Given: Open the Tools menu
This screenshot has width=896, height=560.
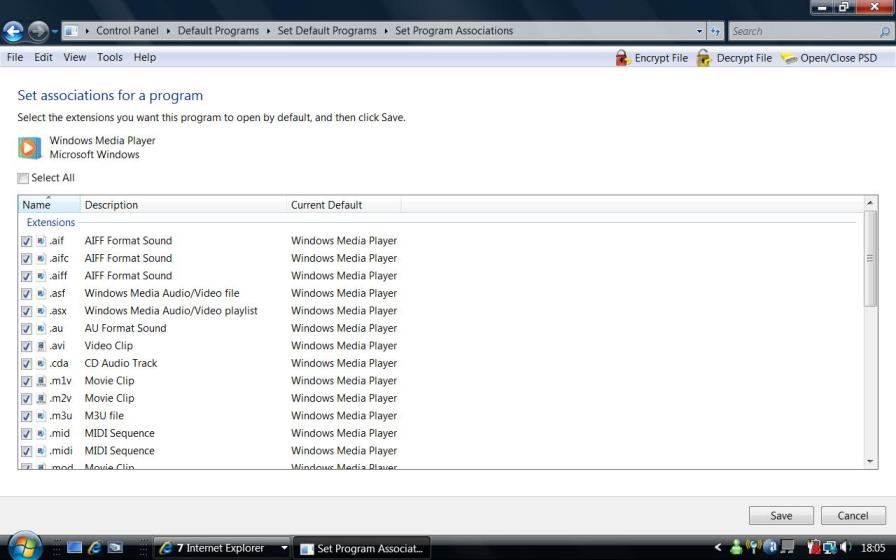Looking at the screenshot, I should tap(110, 58).
